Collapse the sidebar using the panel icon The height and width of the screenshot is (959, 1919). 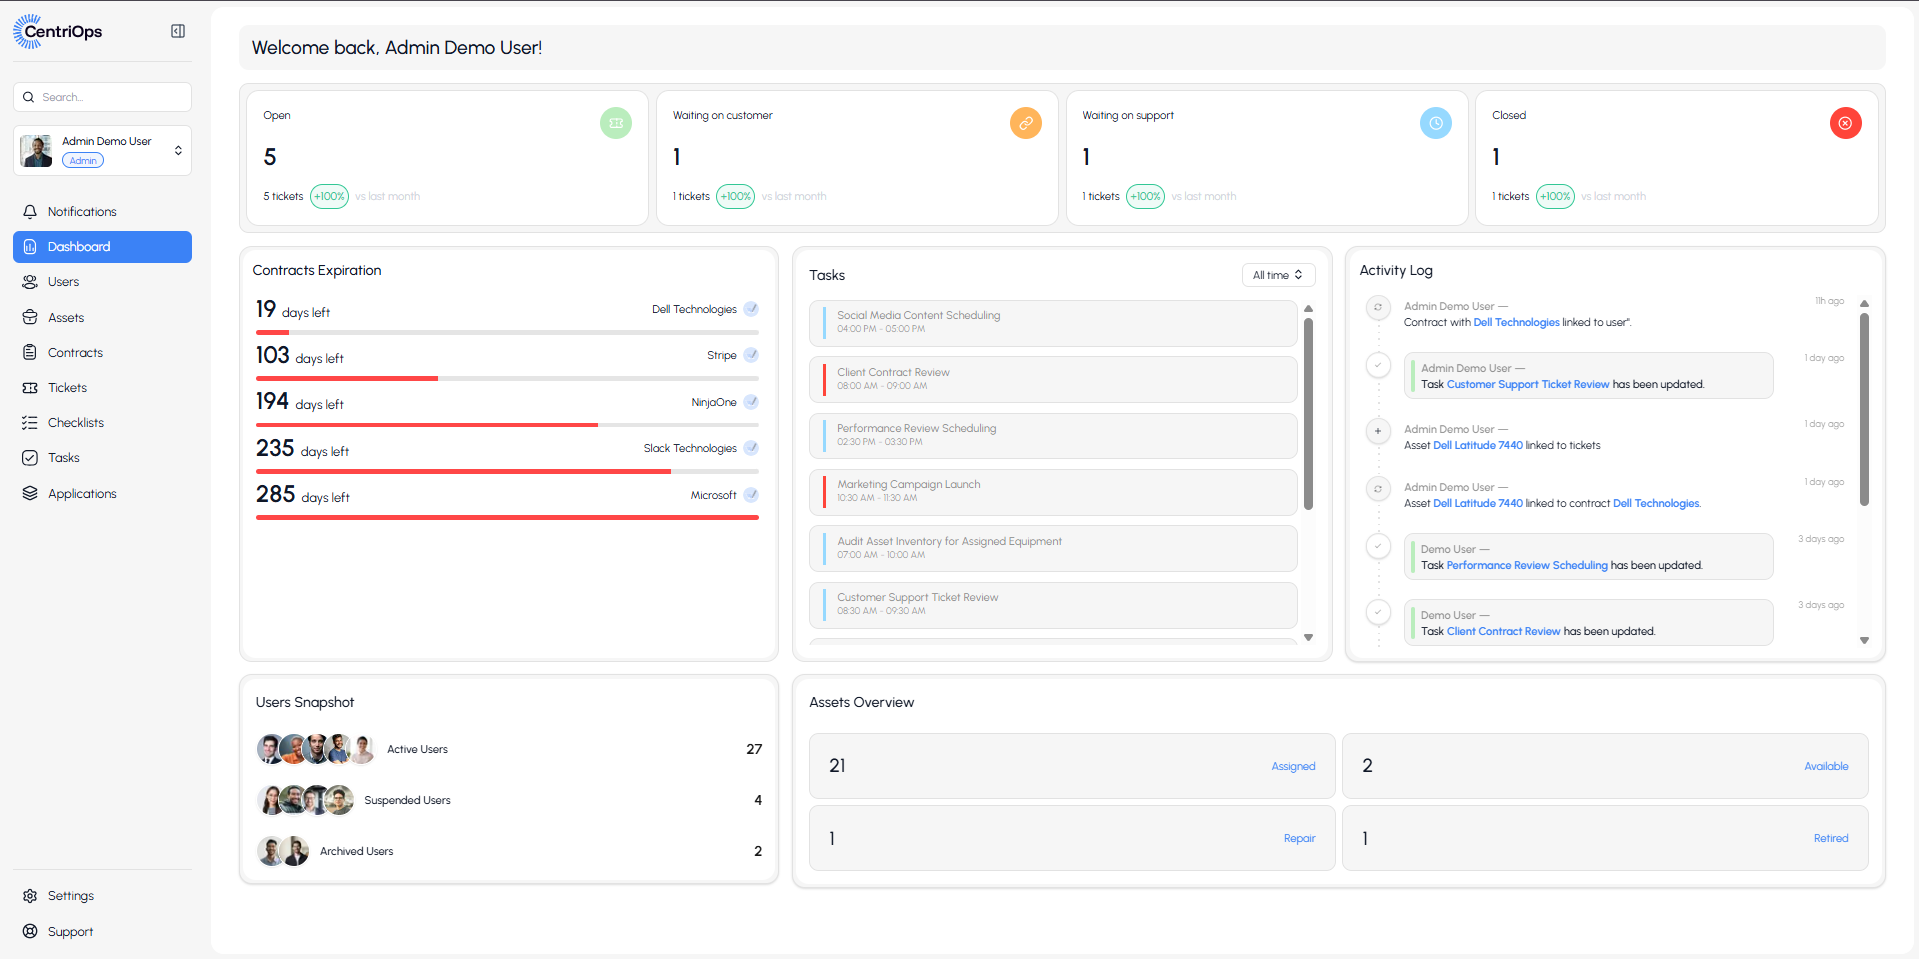[178, 31]
